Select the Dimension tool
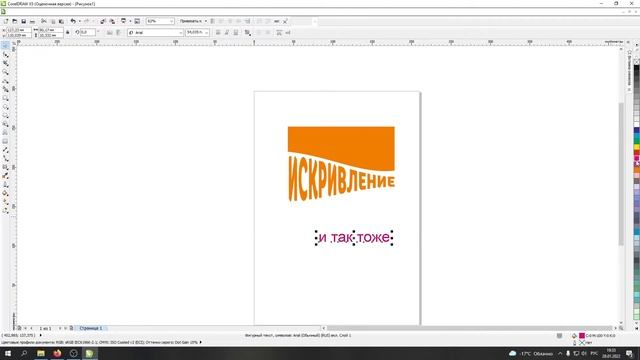640x360 pixels. click(x=5, y=150)
